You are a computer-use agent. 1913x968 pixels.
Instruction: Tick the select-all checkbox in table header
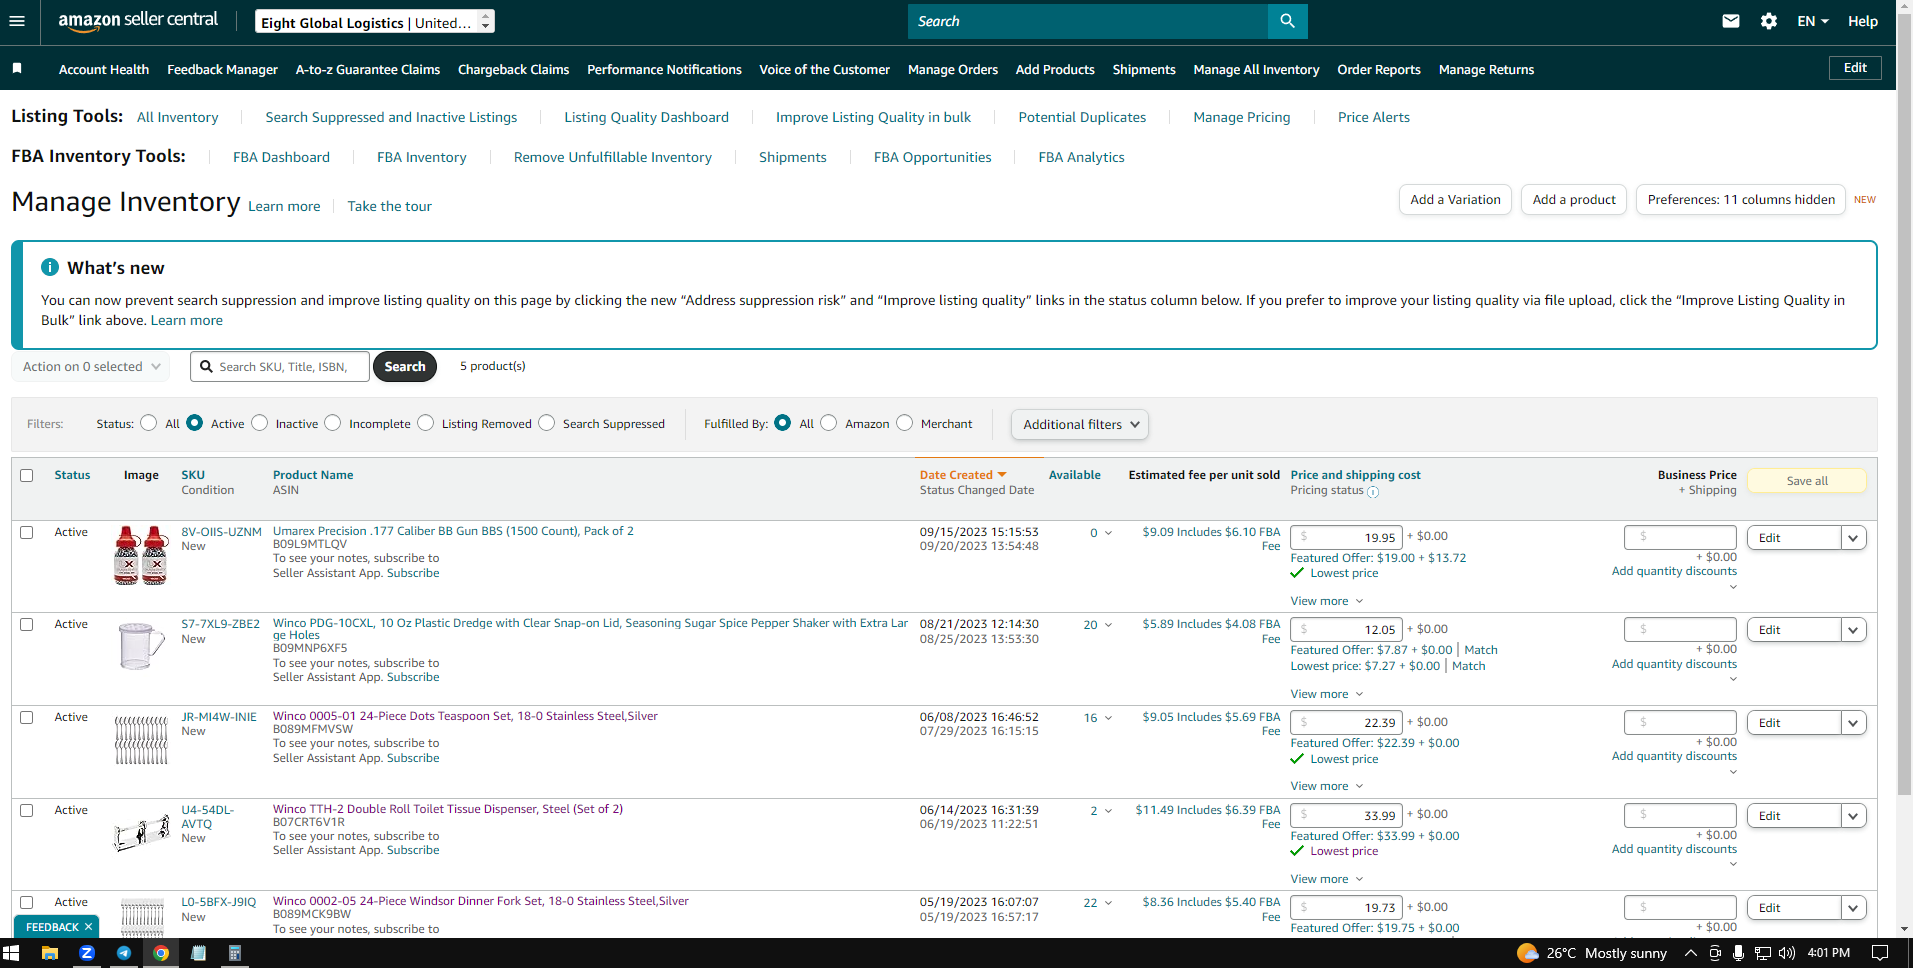27,475
